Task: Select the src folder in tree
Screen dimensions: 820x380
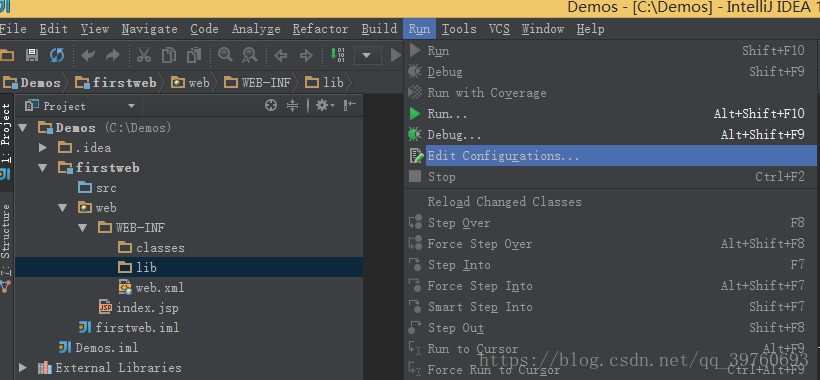Action: click(x=97, y=188)
